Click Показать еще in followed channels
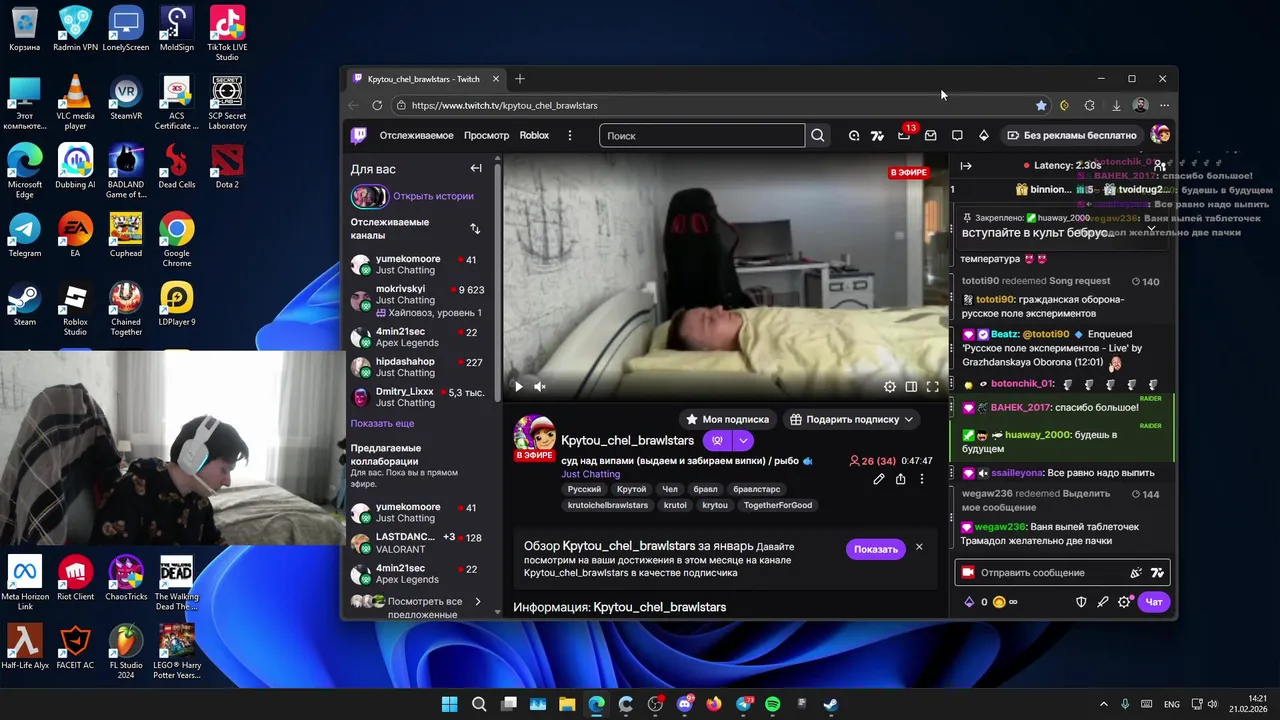Screen dimensions: 1280x720 point(382,423)
